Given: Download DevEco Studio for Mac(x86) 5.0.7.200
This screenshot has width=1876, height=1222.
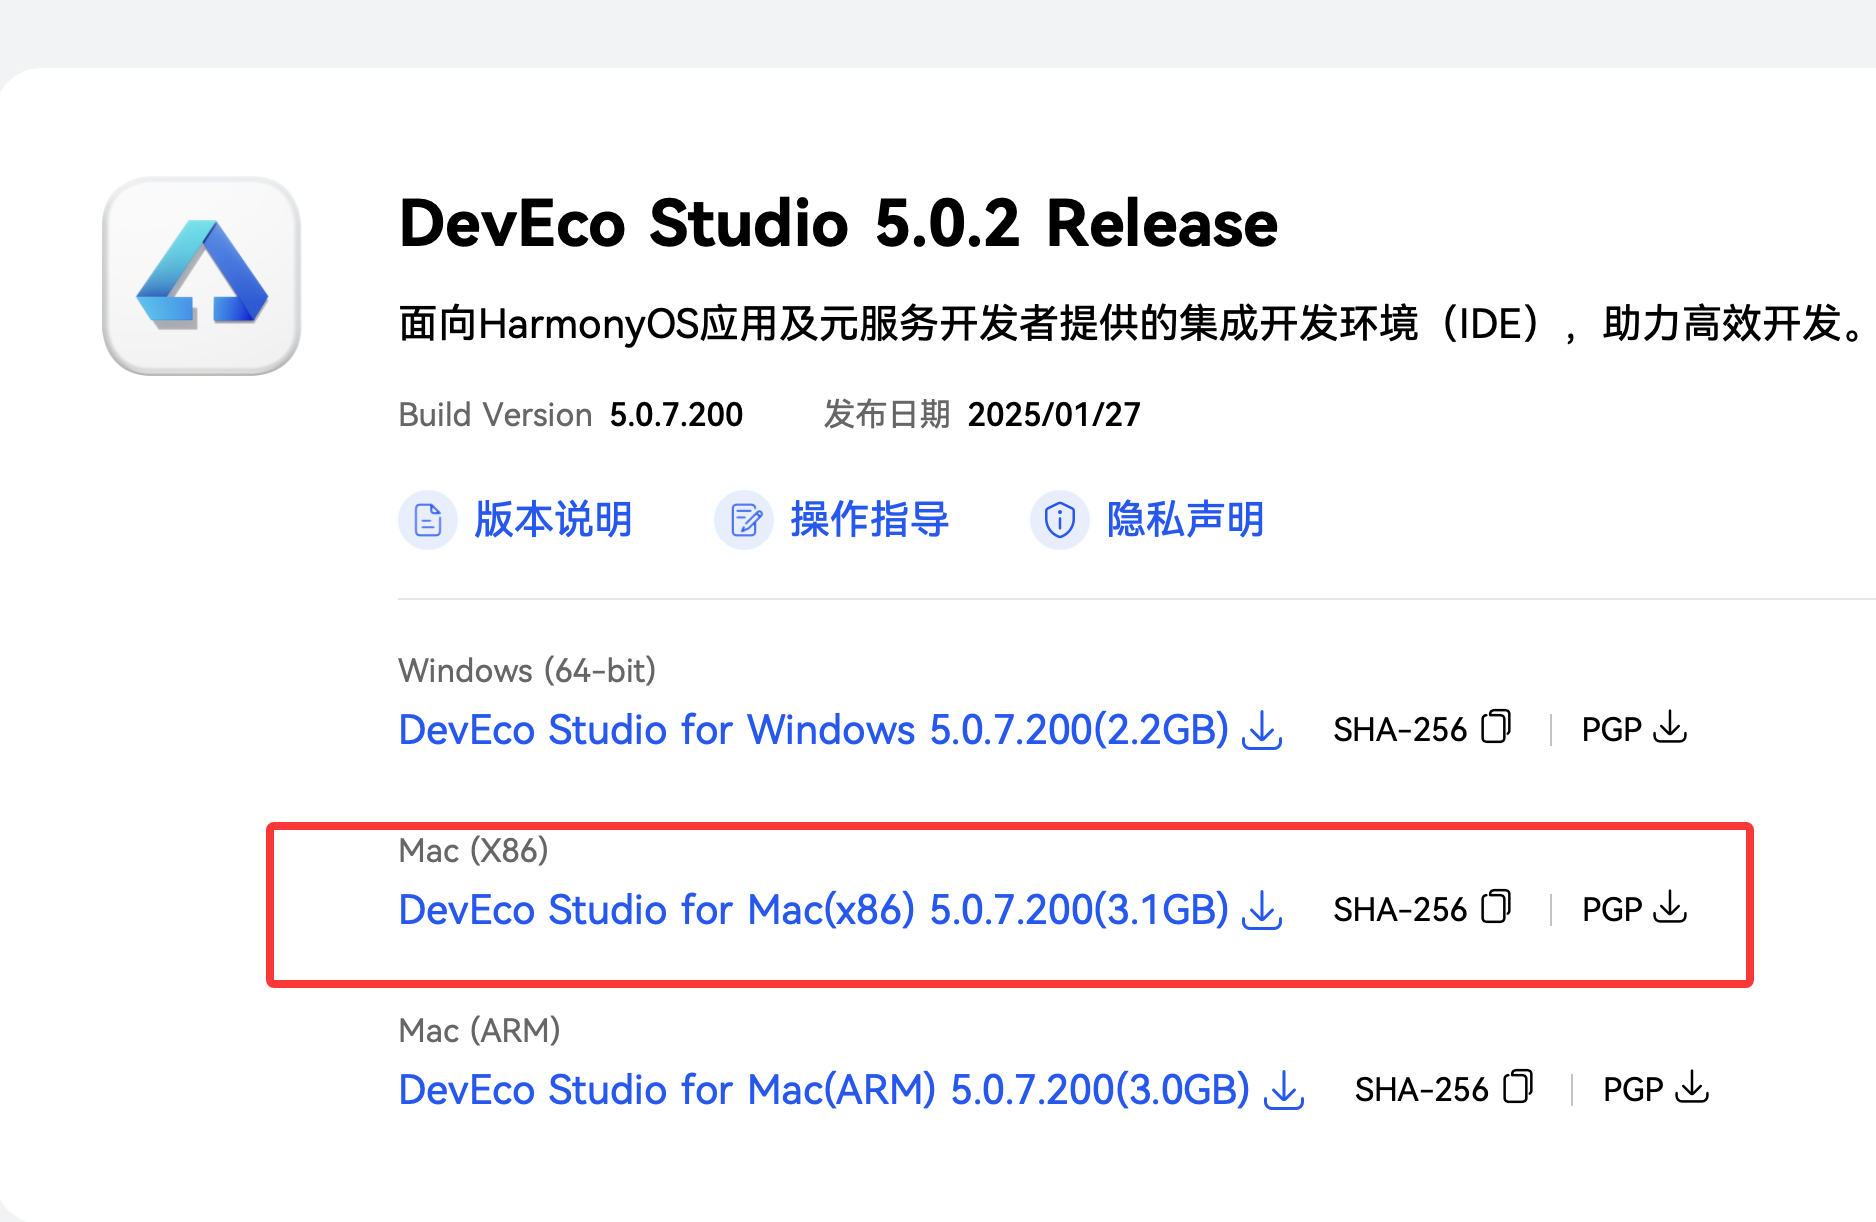Looking at the screenshot, I should [814, 910].
